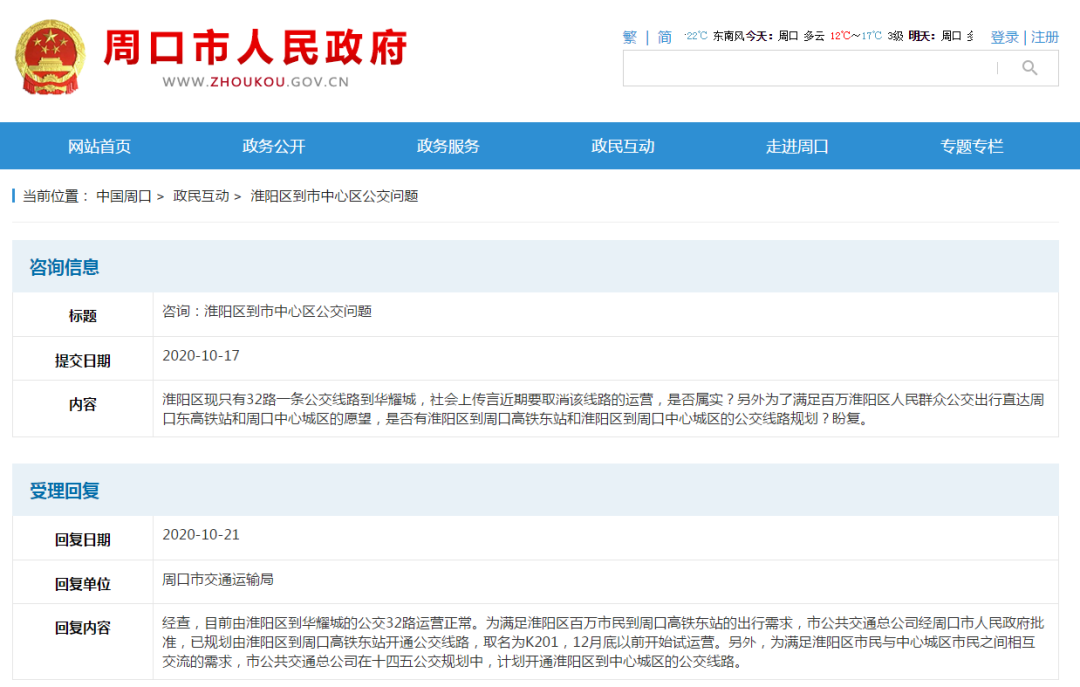This screenshot has height=687, width=1080.
Task: Switch to simplified Chinese via 简
Action: pos(665,37)
